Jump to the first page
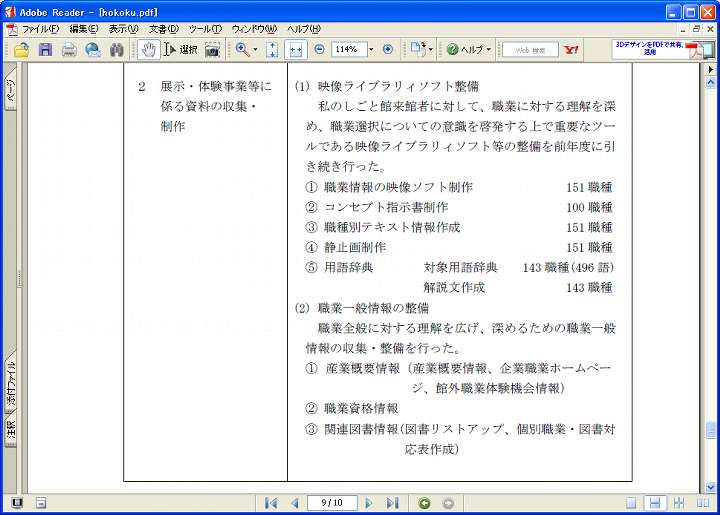720x515 pixels. pos(271,503)
